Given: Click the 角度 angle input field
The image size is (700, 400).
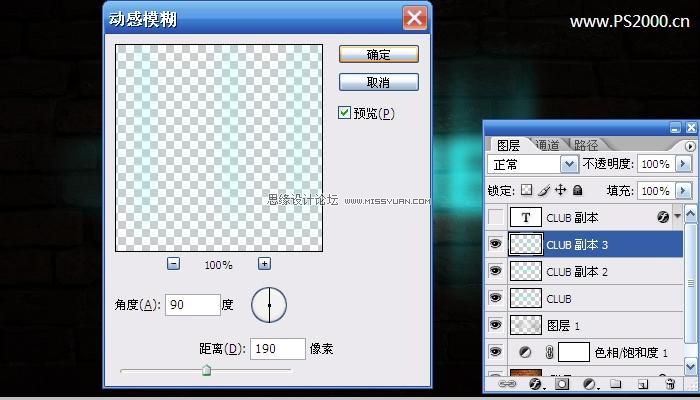Looking at the screenshot, I should (192, 305).
